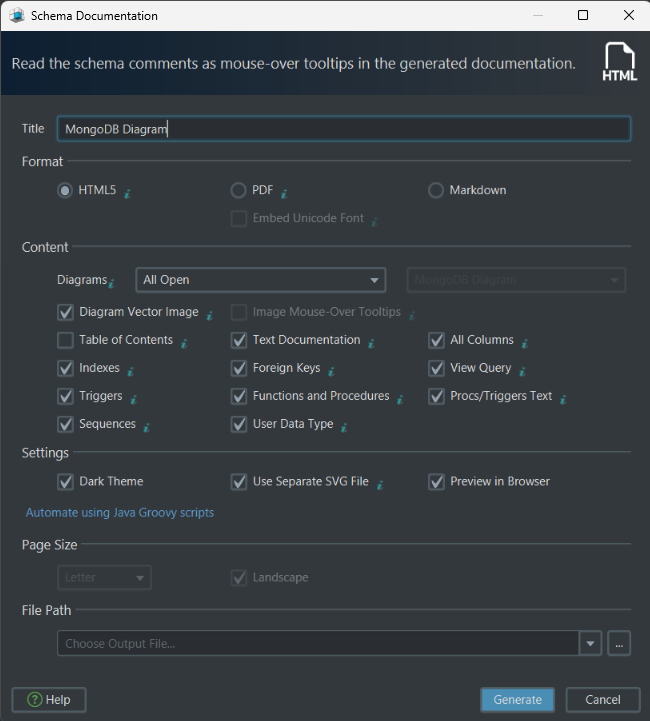Image resolution: width=650 pixels, height=721 pixels.
Task: Toggle Use Separate SVG File checkbox
Action: (239, 482)
